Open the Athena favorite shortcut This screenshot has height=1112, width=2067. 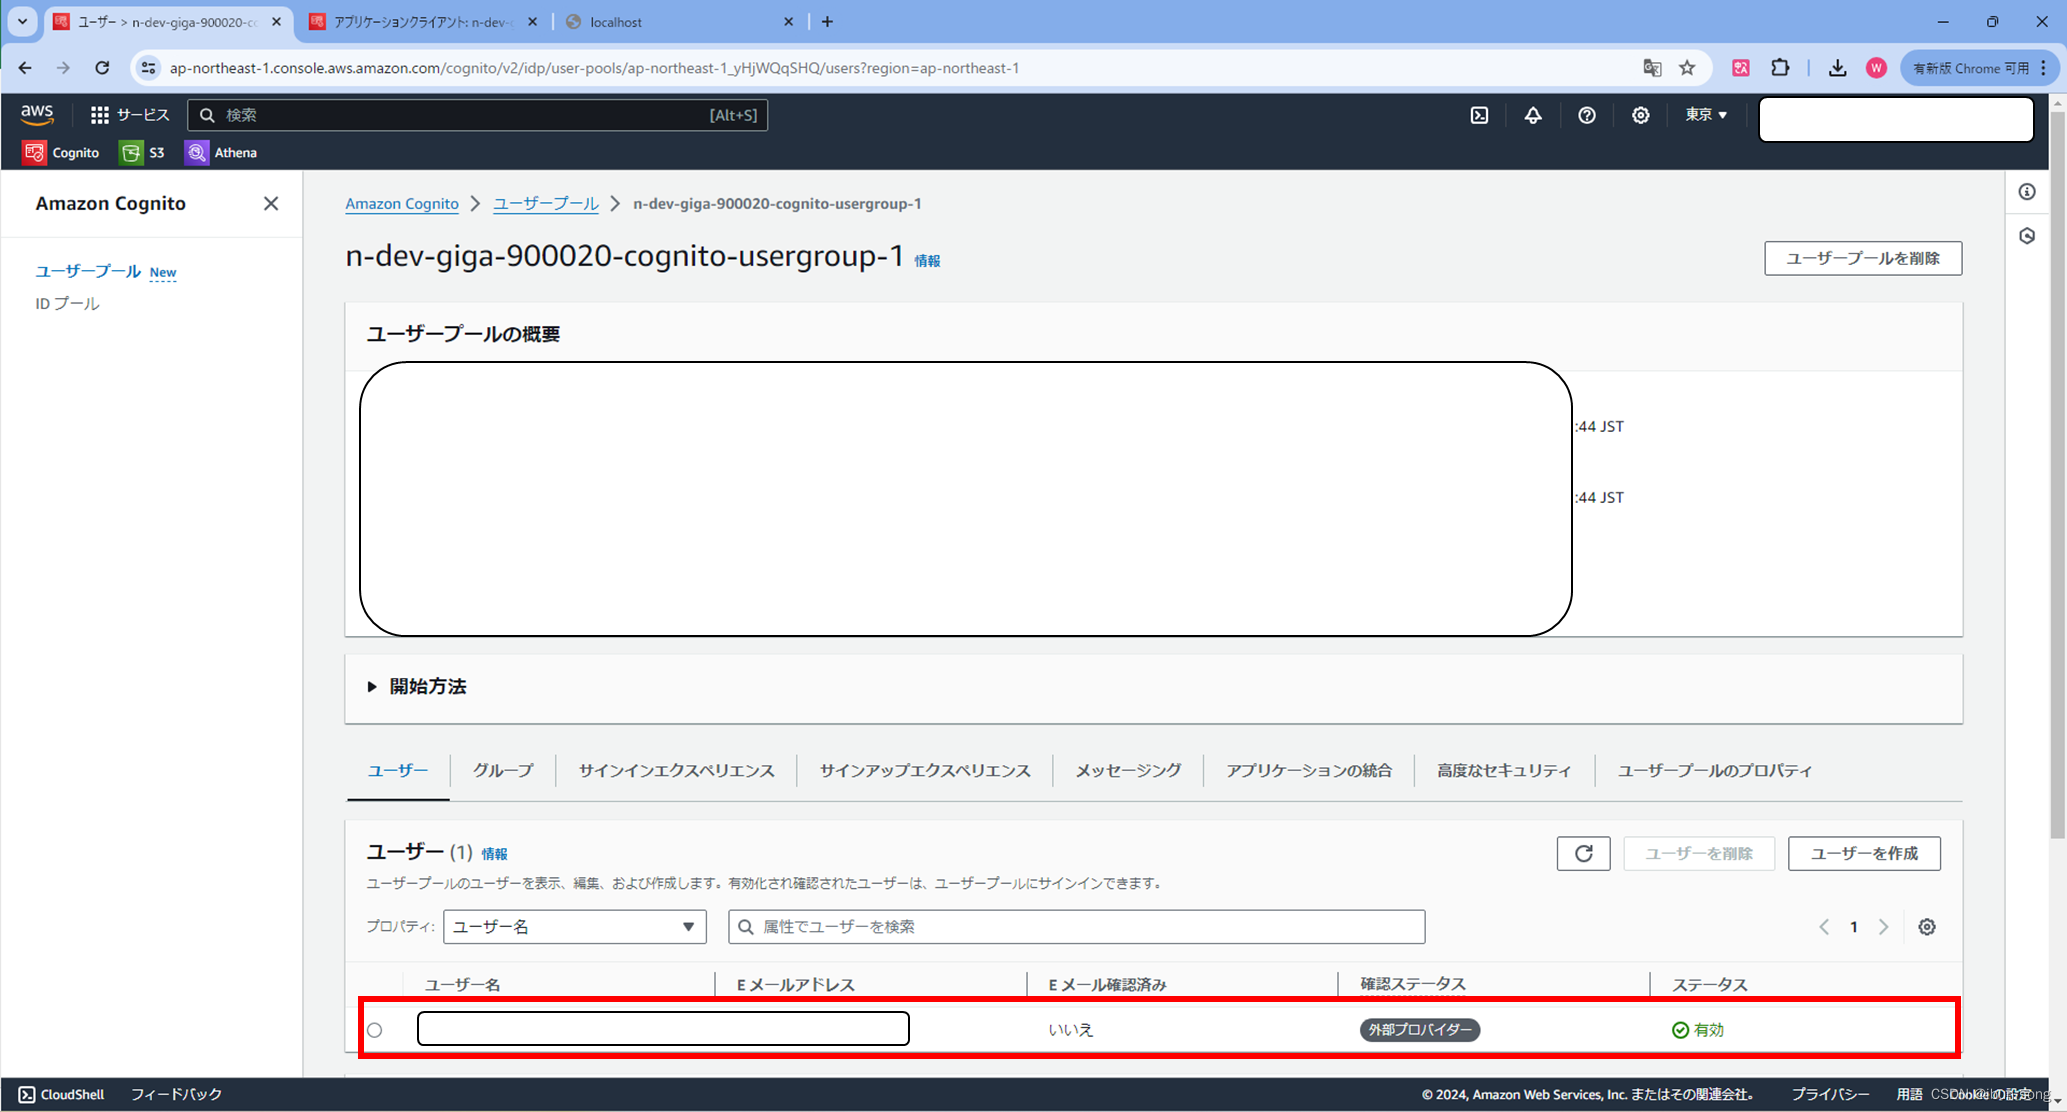221,152
